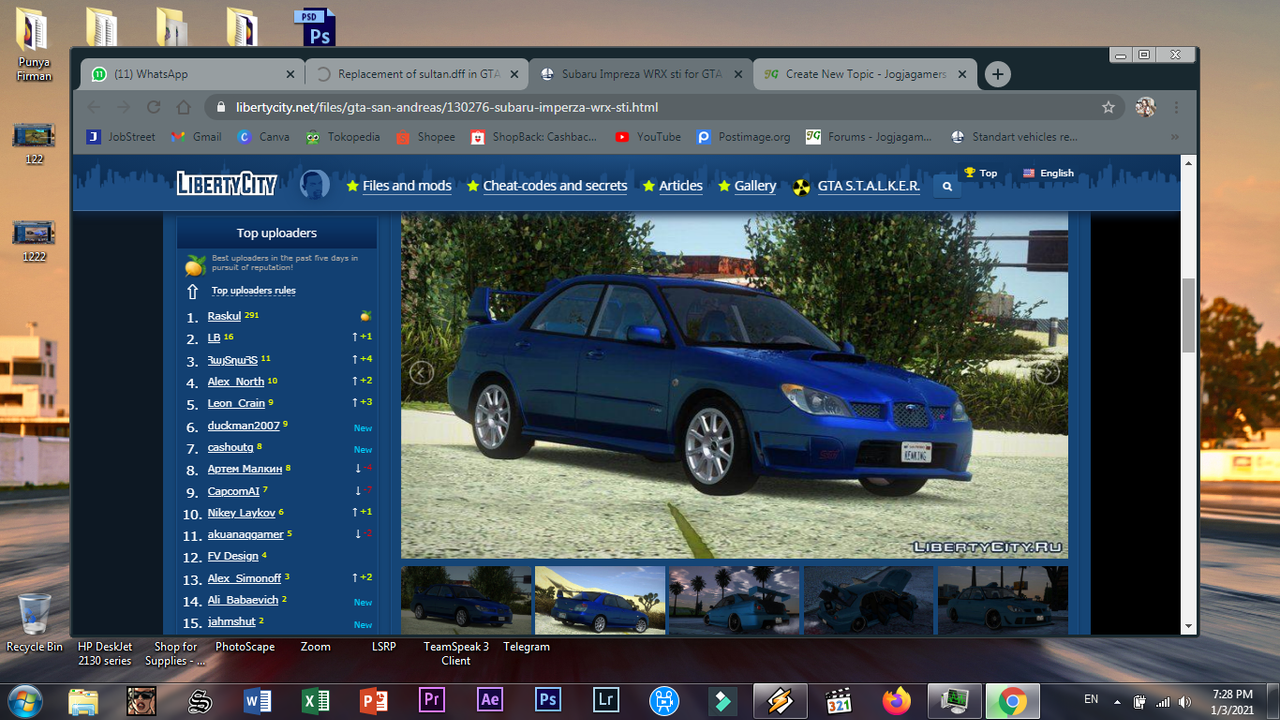Open the Tokopedia bookmark
The width and height of the screenshot is (1280, 720).
coord(342,137)
